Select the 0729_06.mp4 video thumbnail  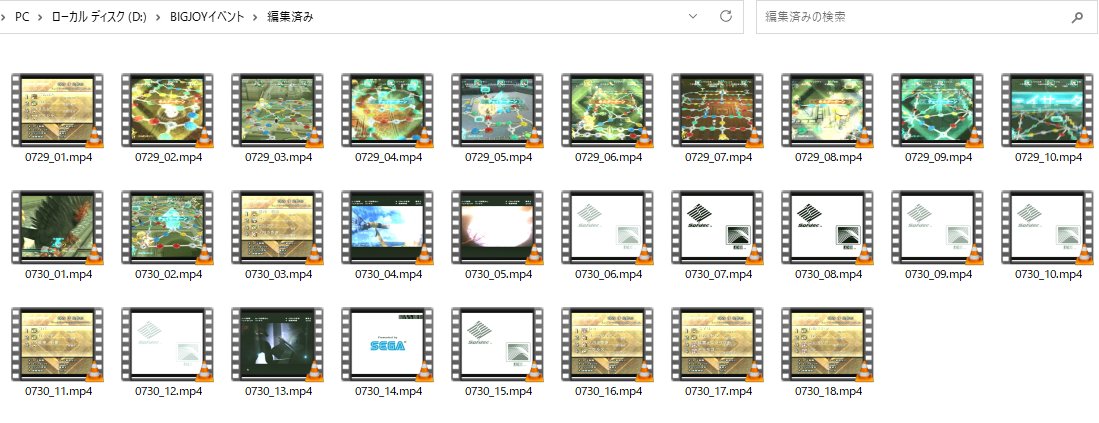[608, 111]
